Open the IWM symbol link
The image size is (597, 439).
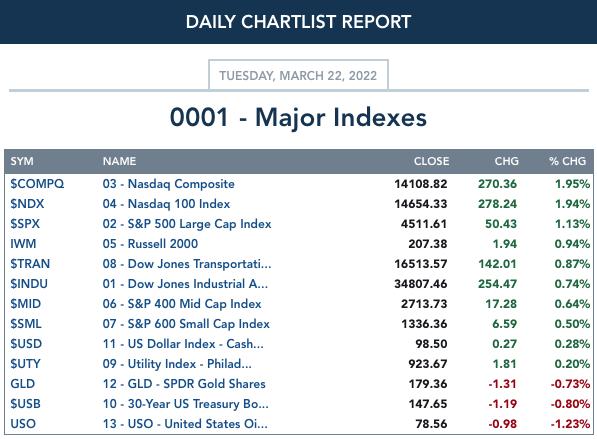pyautogui.click(x=23, y=244)
